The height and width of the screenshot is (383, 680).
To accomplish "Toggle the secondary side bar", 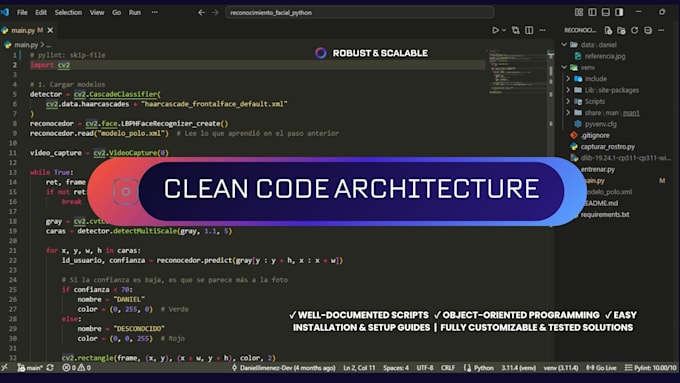I will (x=619, y=12).
